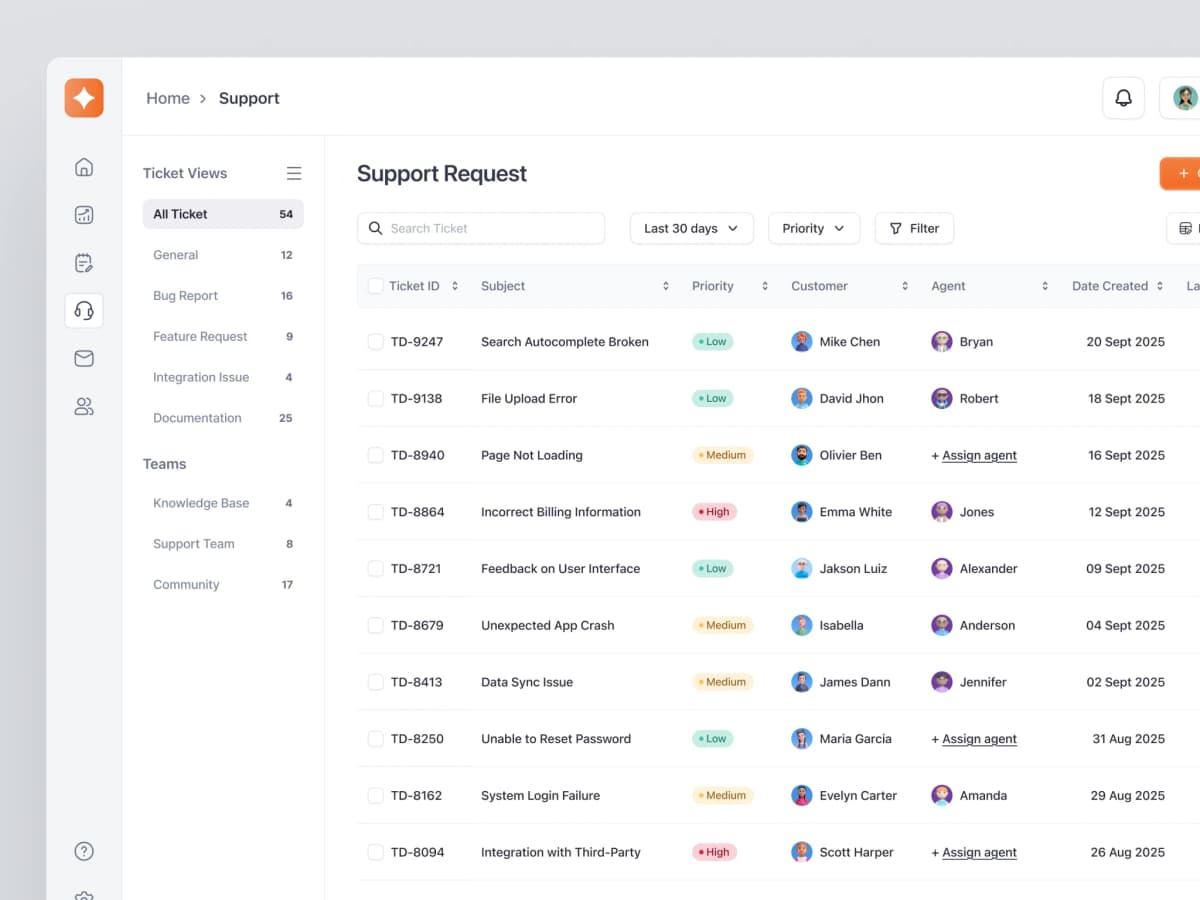
Task: Toggle the Ticket Views hamburger menu
Action: 294,173
